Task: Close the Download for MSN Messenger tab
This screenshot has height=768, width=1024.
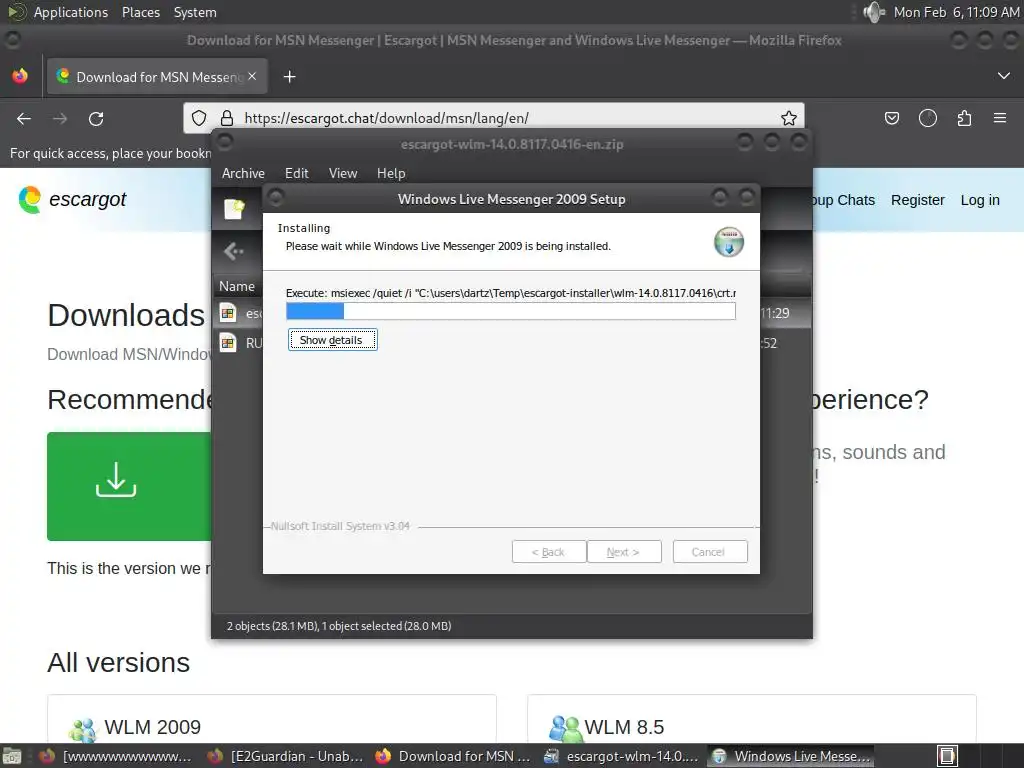Action: point(252,76)
